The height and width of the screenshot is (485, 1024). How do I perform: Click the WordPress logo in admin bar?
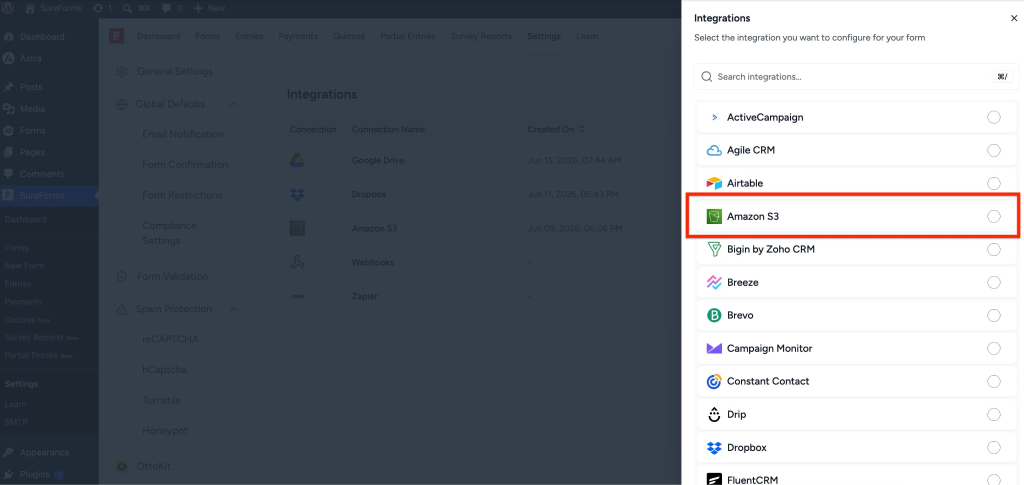coord(9,8)
